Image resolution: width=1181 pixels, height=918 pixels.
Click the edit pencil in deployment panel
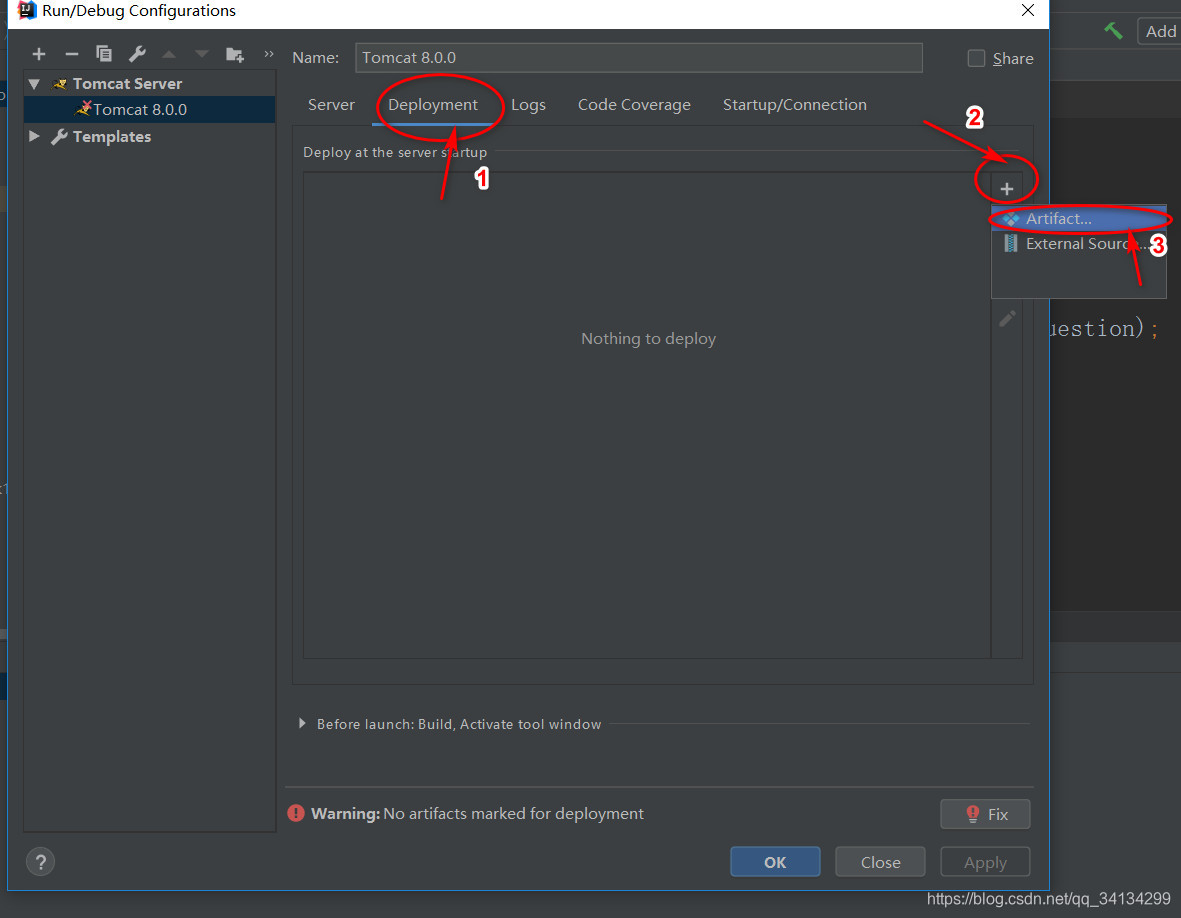[x=1007, y=319]
